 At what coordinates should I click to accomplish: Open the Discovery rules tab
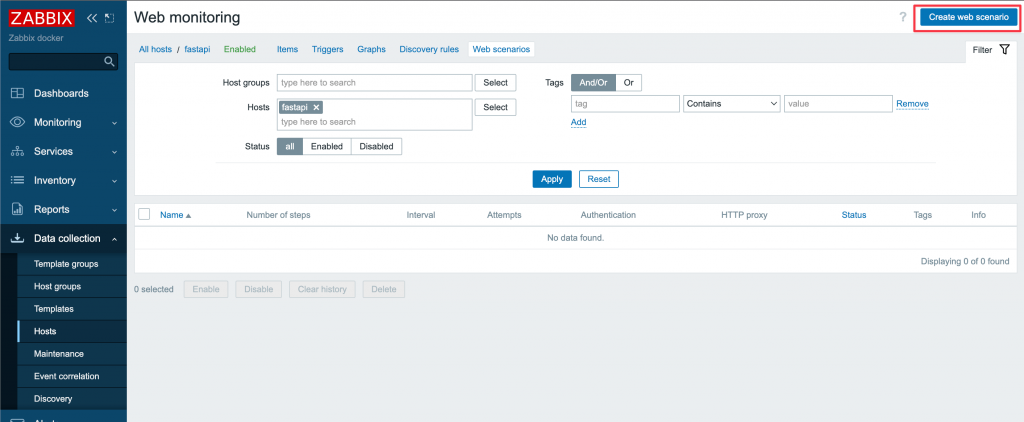pyautogui.click(x=429, y=49)
